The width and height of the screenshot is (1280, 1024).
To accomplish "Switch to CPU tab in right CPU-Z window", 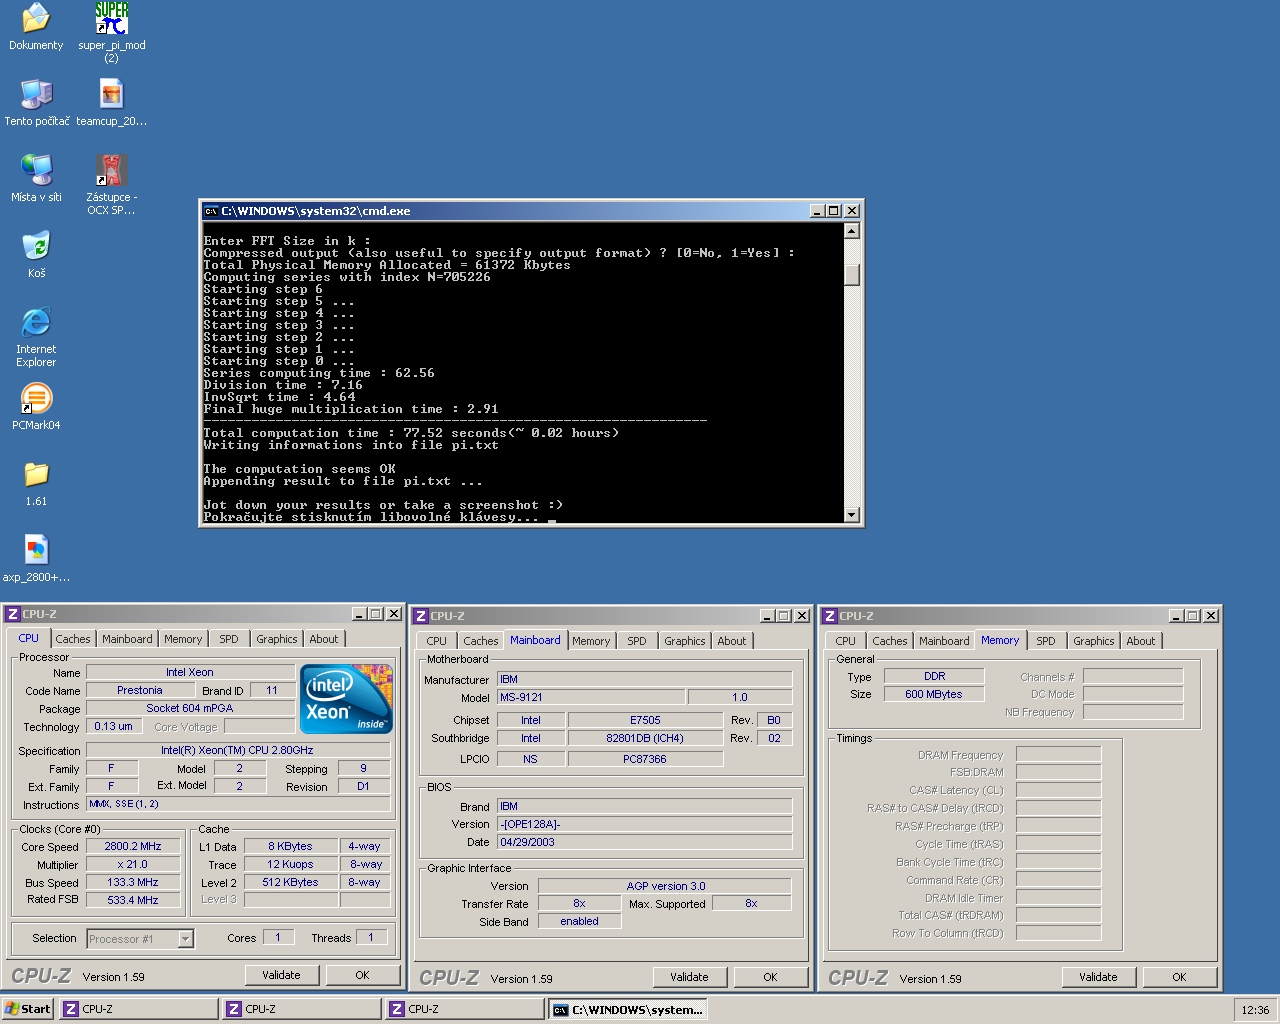I will tap(846, 641).
